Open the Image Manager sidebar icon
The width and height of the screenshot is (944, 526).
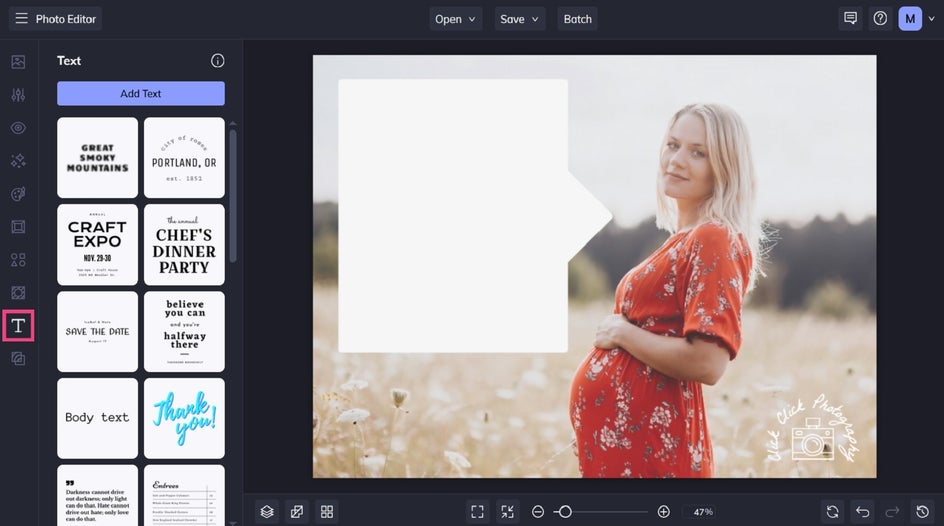pyautogui.click(x=18, y=61)
